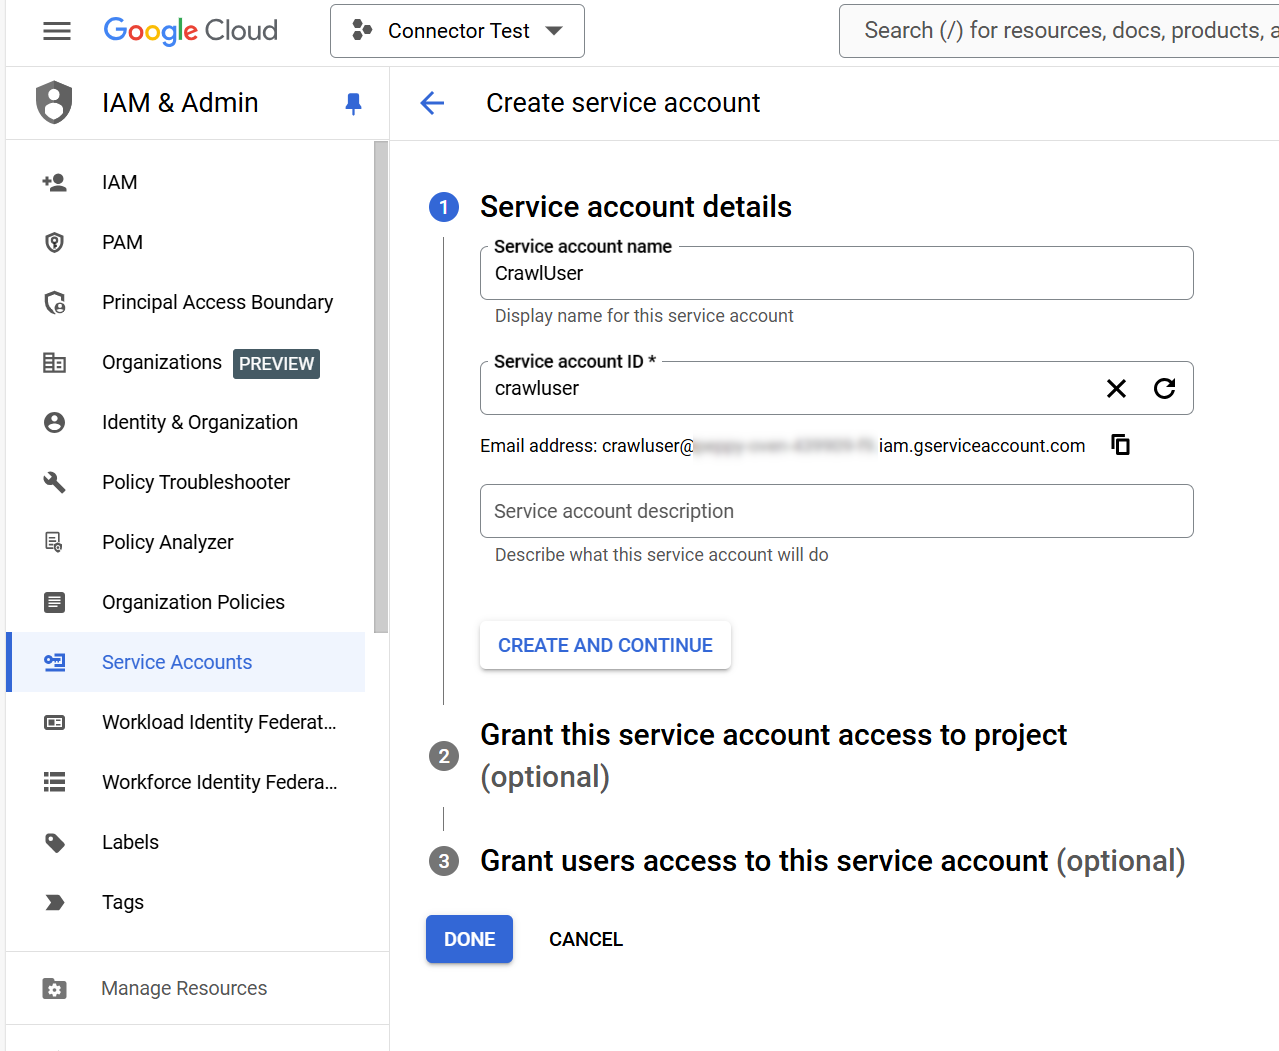
Task: Unpin IAM & Admin with pin icon
Action: (x=353, y=103)
